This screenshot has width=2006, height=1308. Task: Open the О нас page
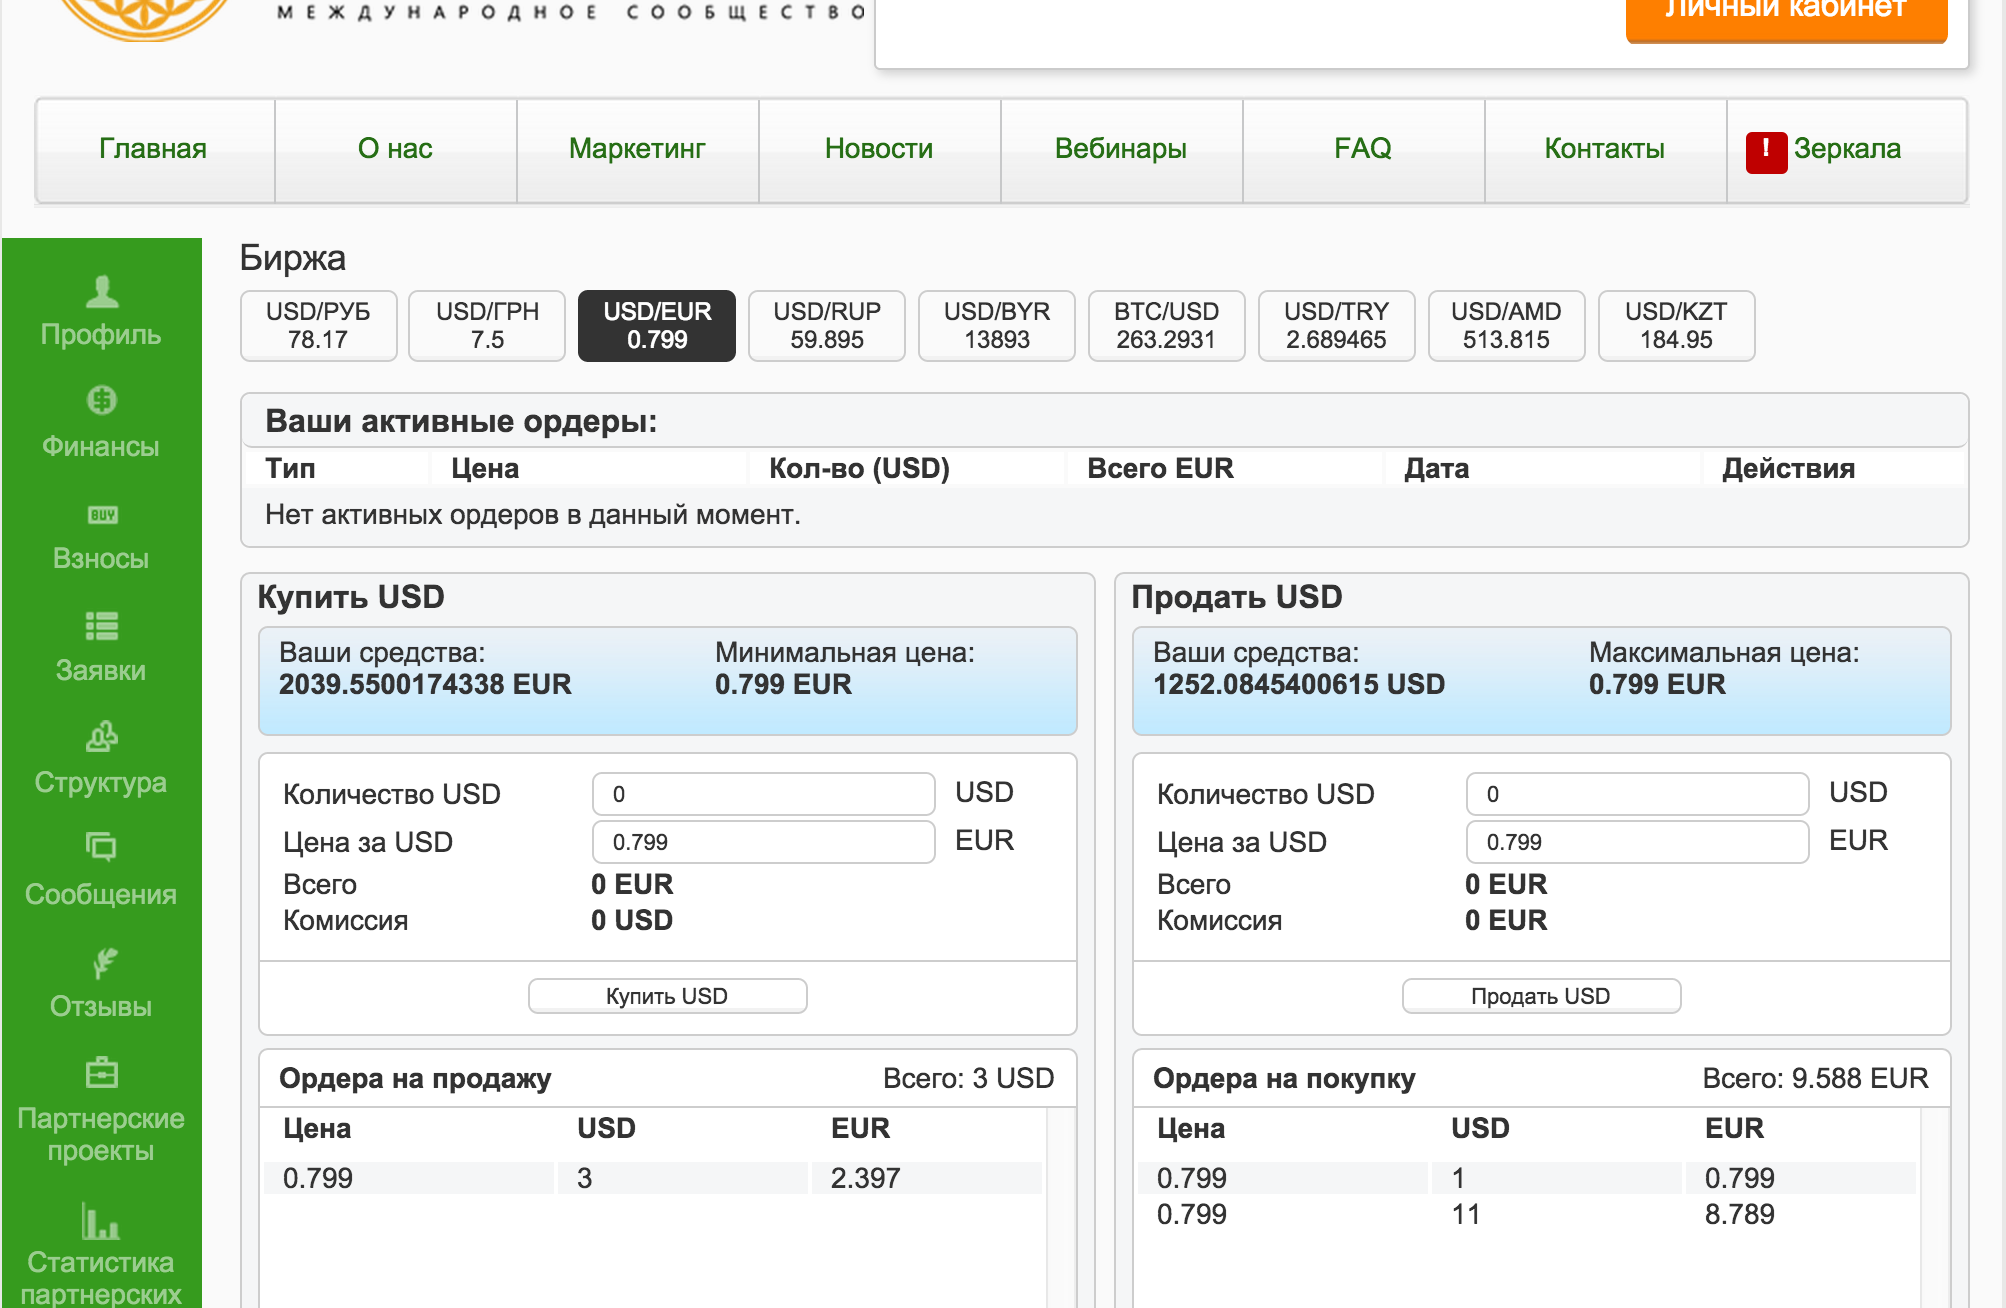(x=395, y=149)
